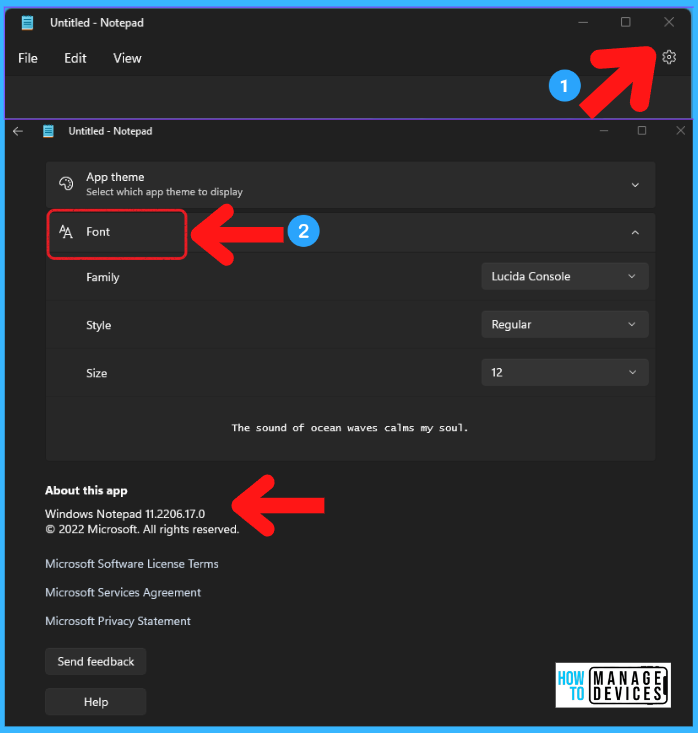Click the About this app heading

tap(86, 490)
